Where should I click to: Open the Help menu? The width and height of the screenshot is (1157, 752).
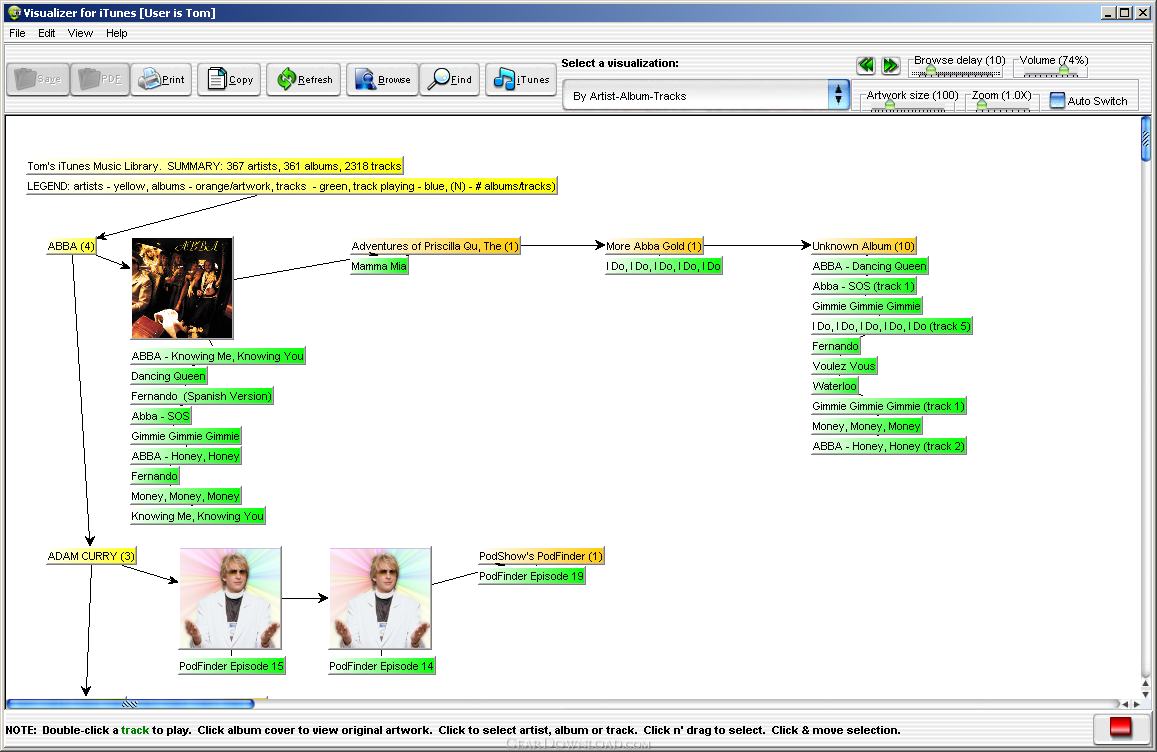coord(117,33)
